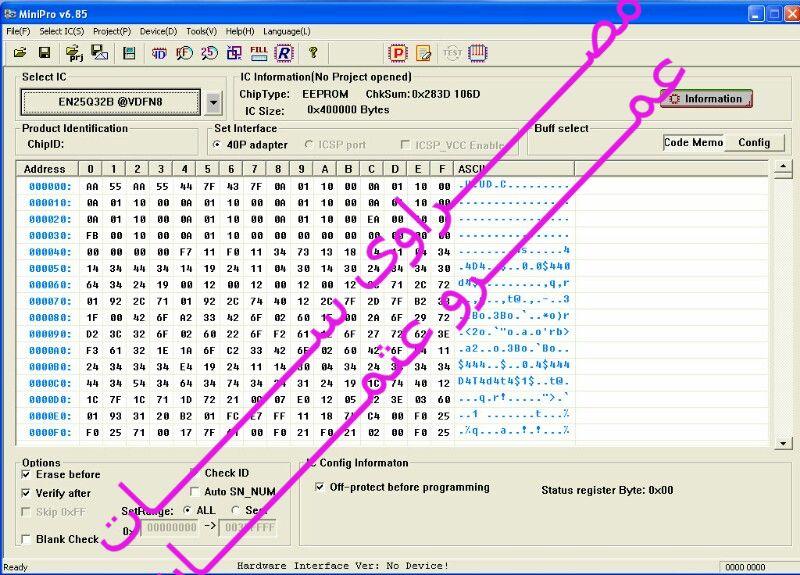The image size is (800, 575).
Task: Click the scroll up arrow of hex view
Action: [x=783, y=166]
